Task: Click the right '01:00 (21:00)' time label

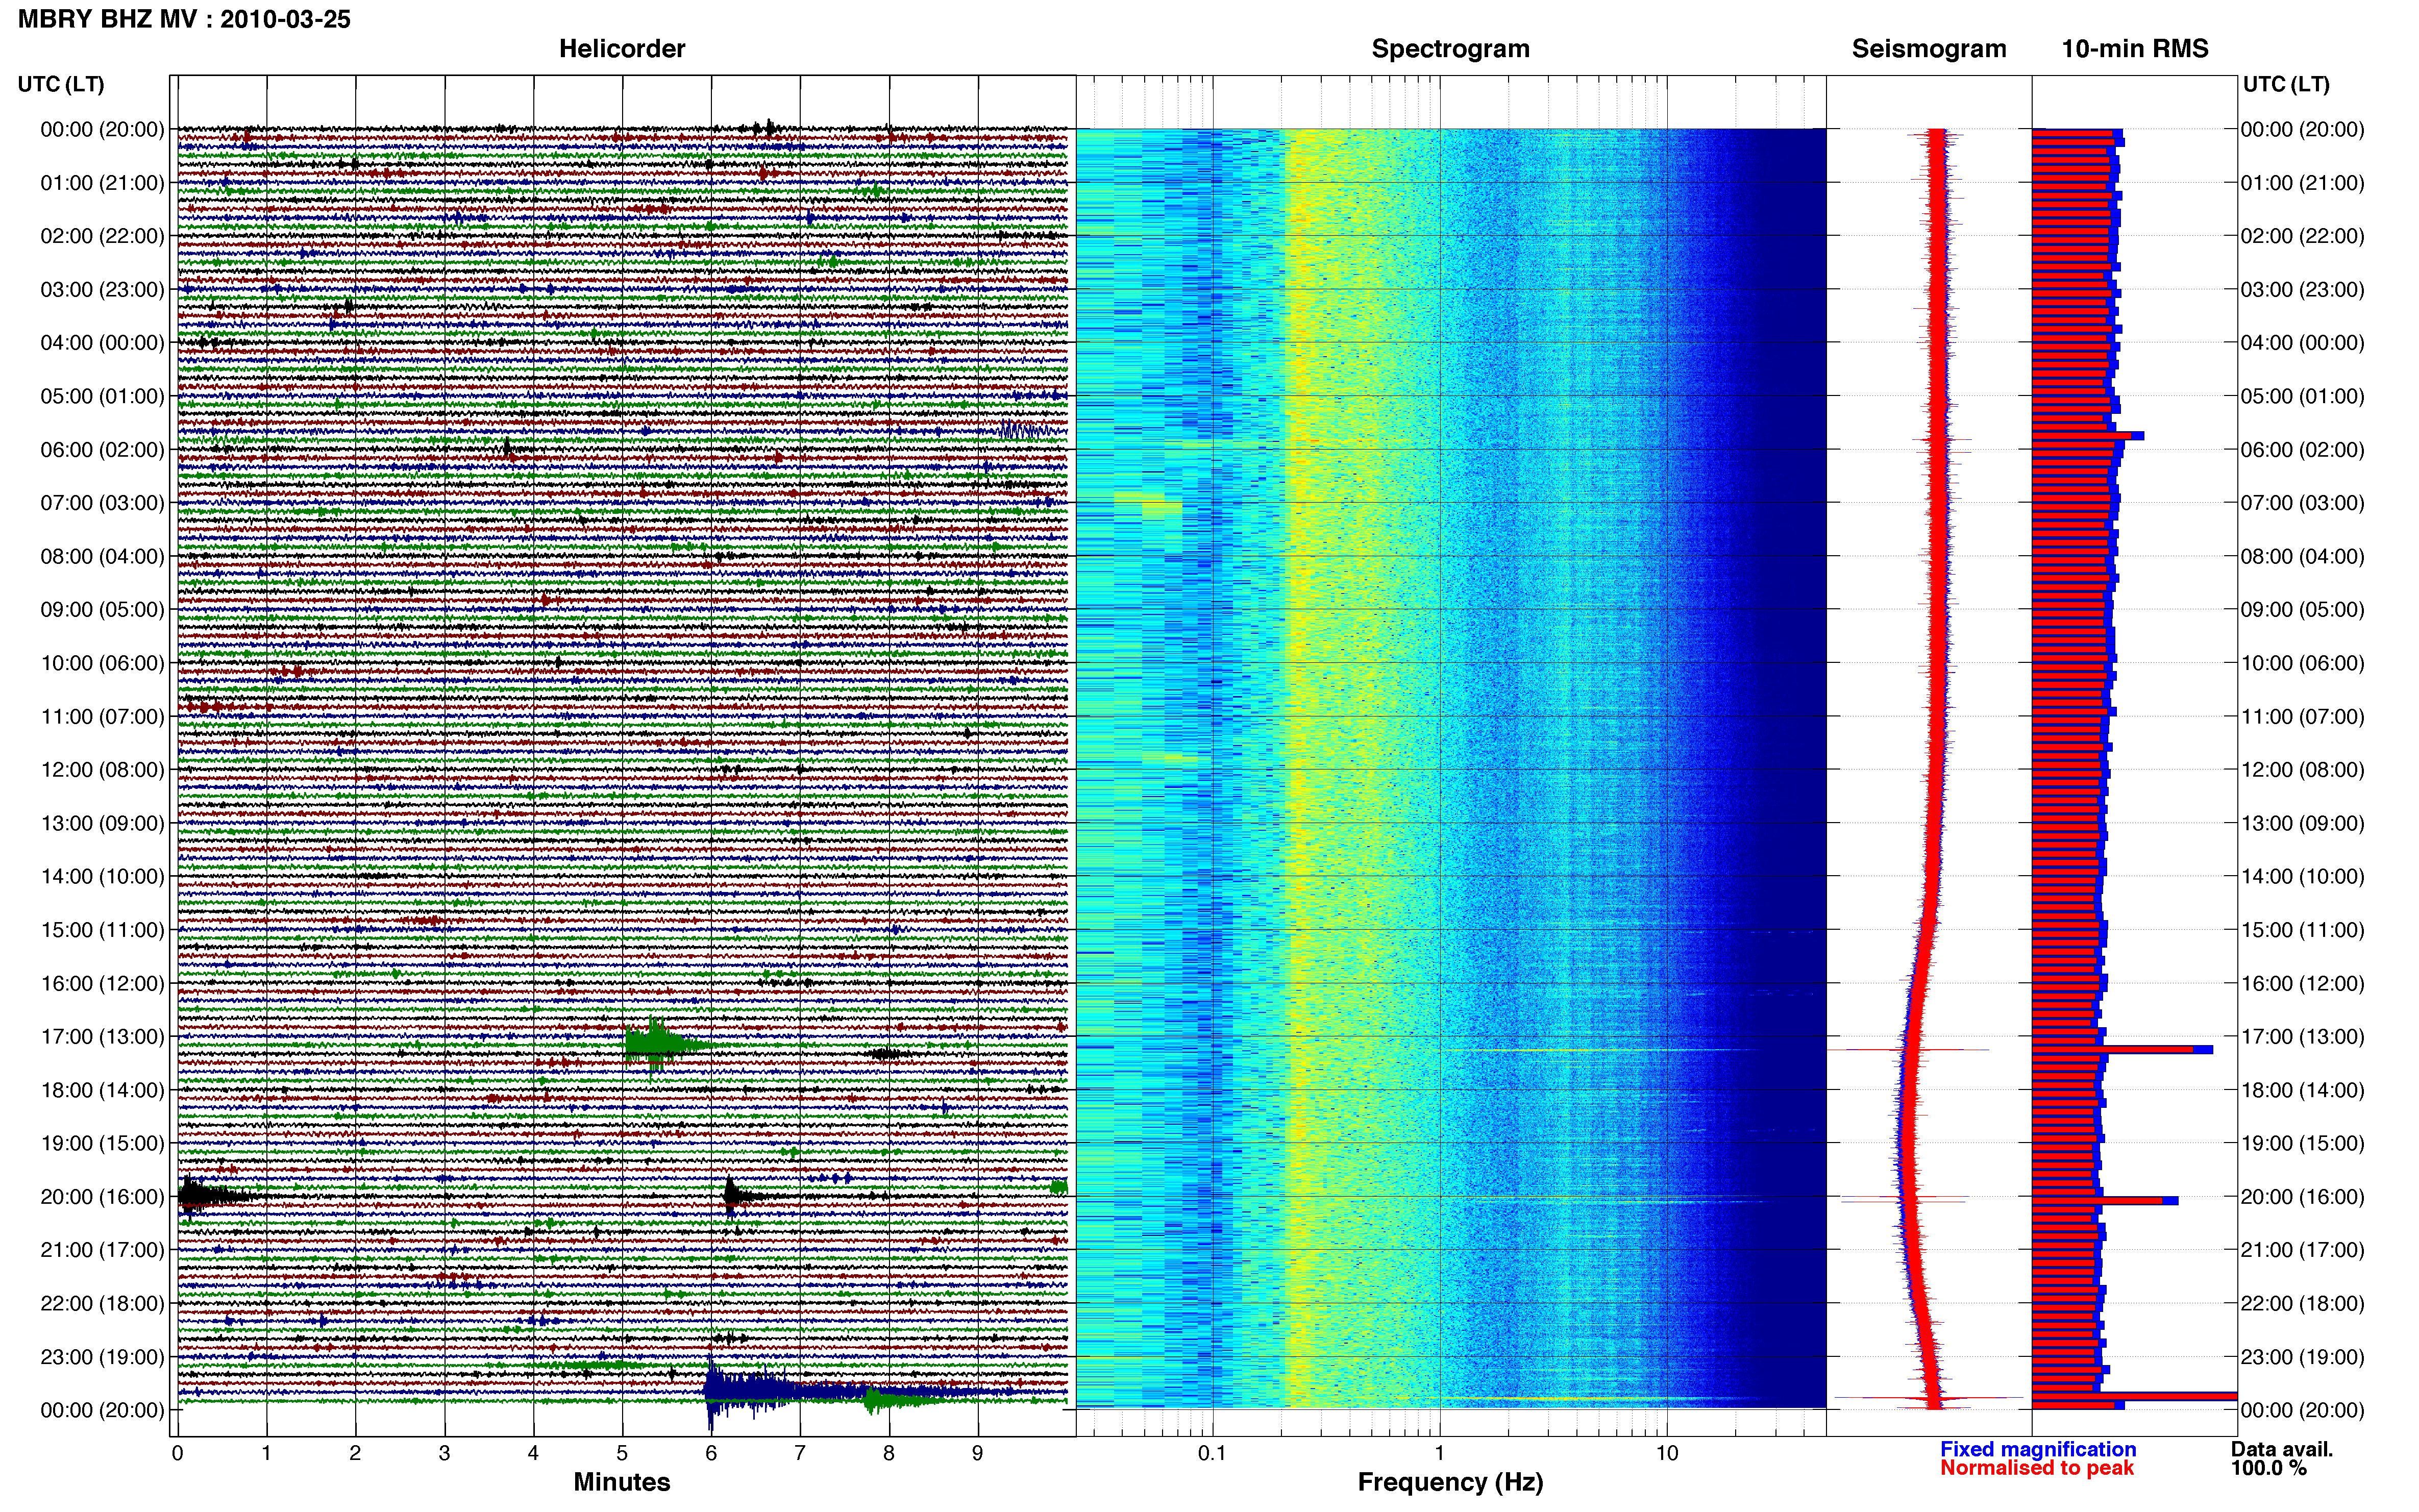Action: [2302, 183]
